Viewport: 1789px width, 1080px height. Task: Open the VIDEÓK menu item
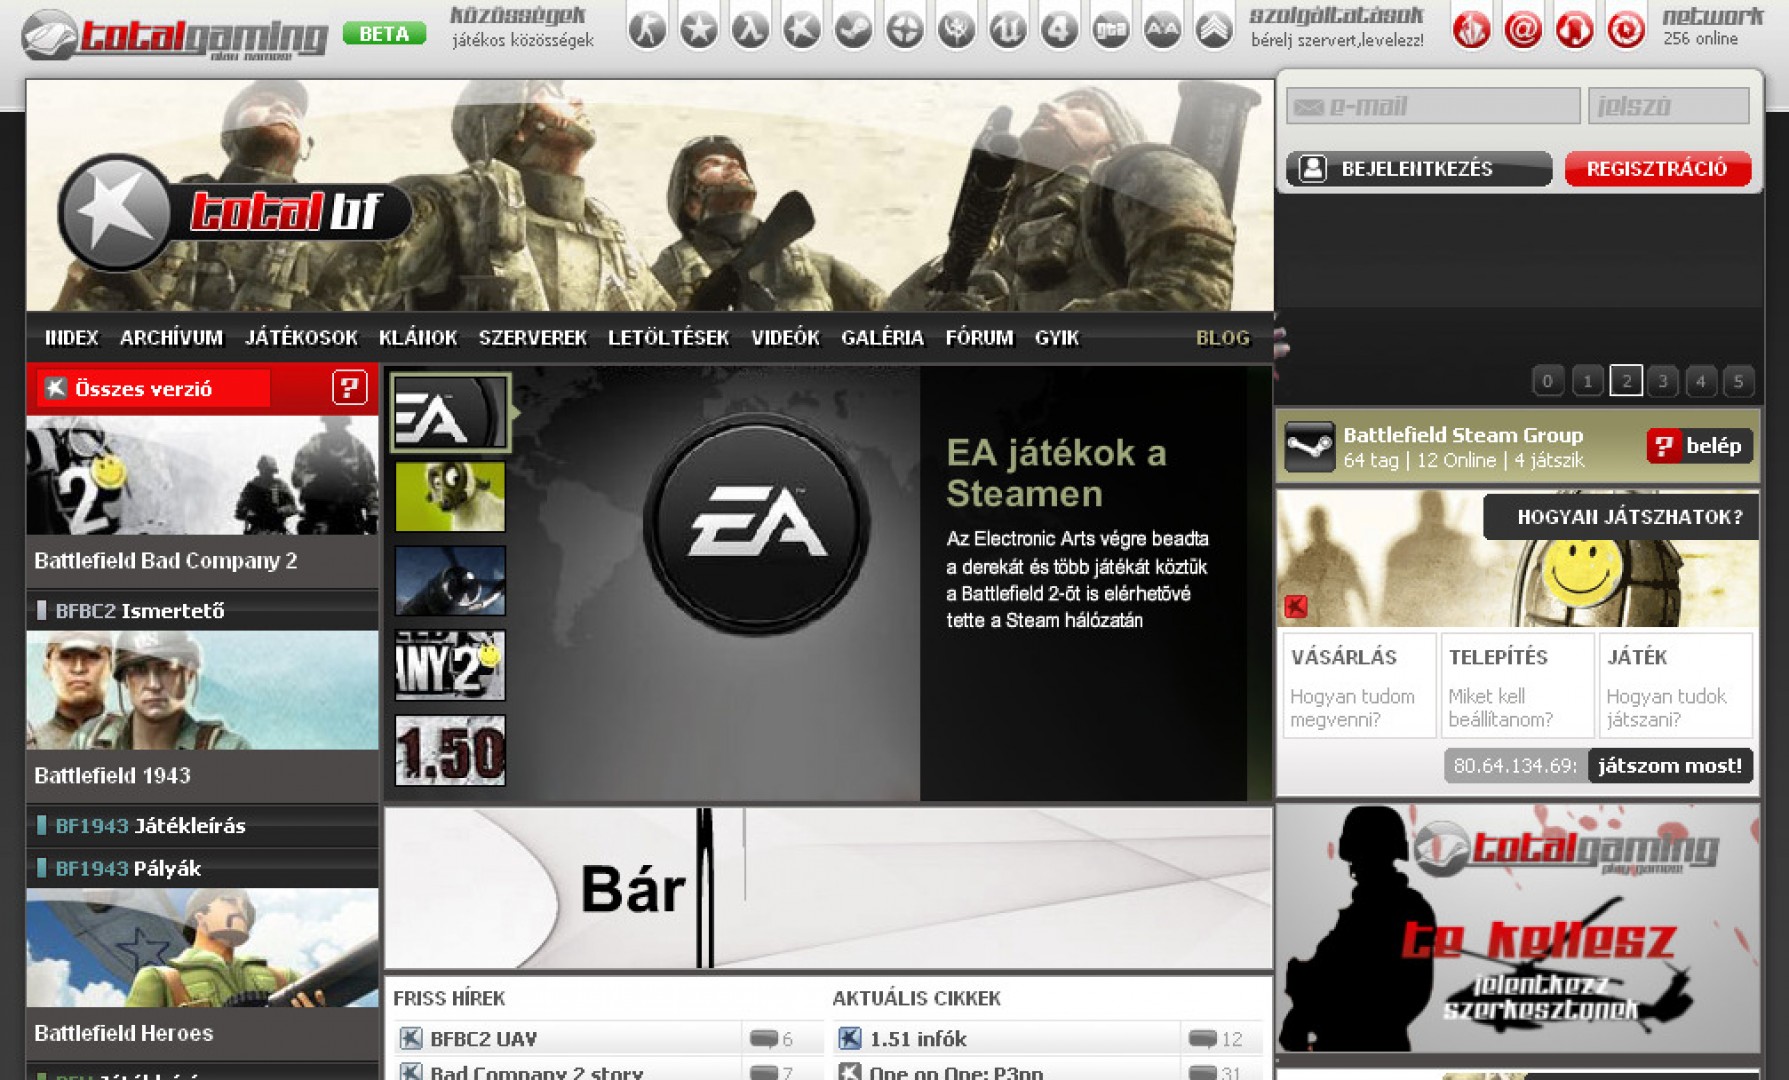click(x=785, y=338)
